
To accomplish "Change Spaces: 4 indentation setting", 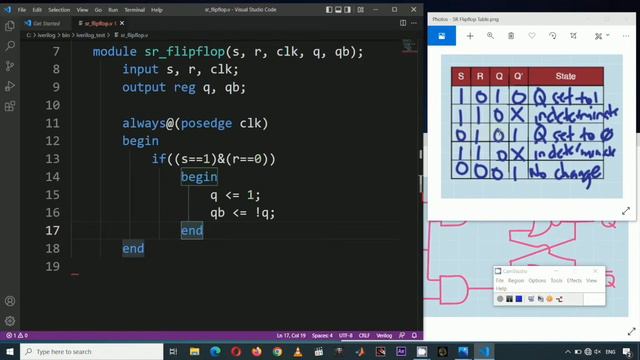I will coord(322,336).
